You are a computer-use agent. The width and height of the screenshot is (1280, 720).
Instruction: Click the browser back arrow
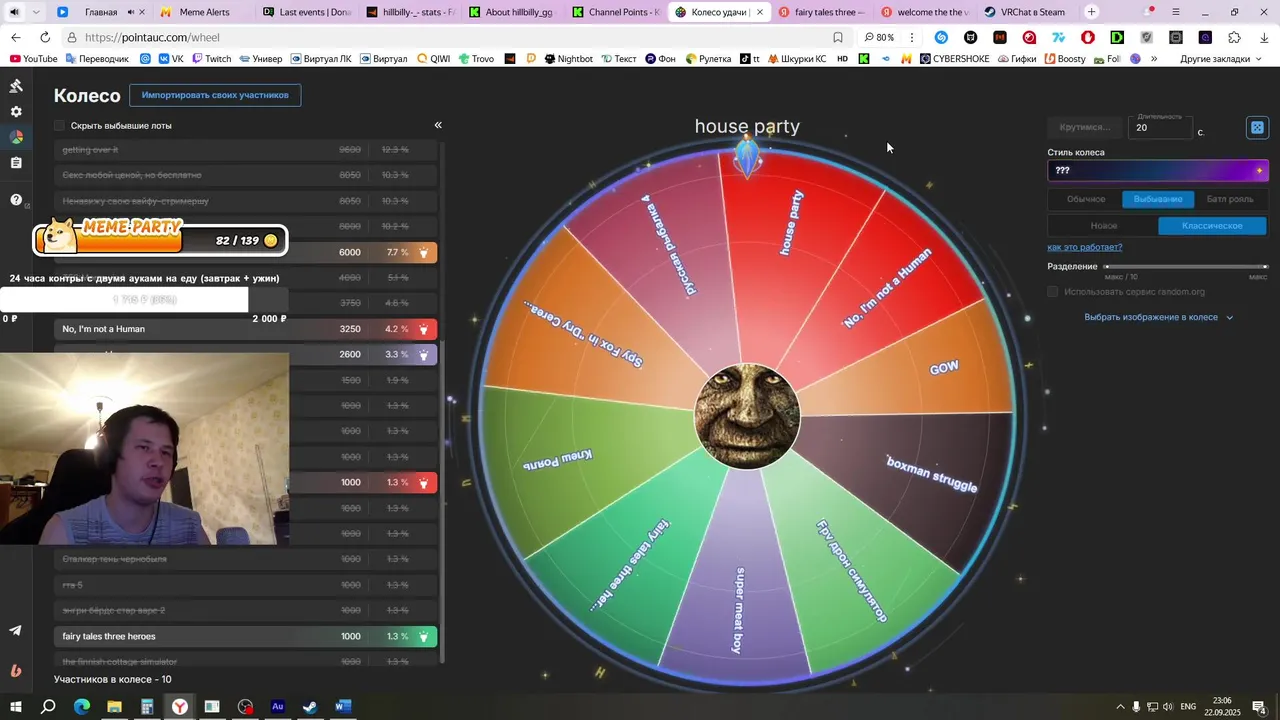point(16,37)
